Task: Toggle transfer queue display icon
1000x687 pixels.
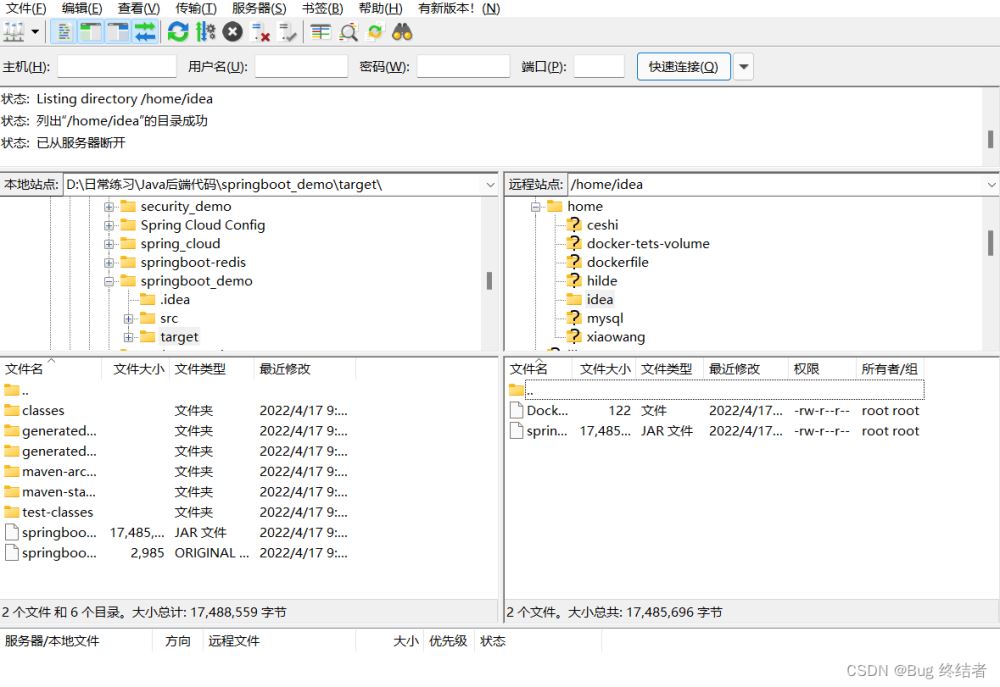Action: pyautogui.click(x=146, y=32)
